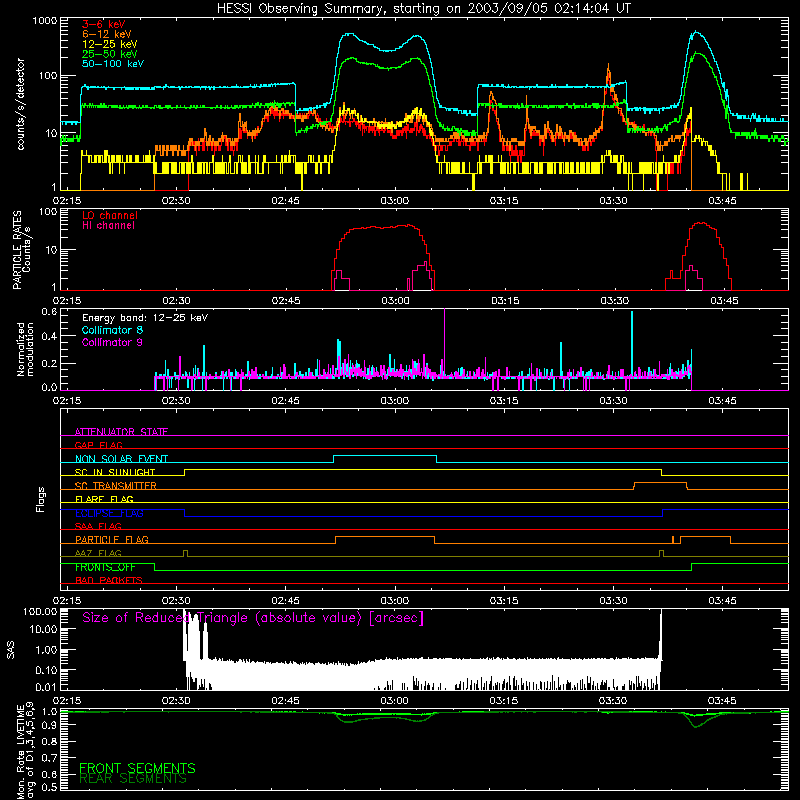
Task: Click the Mon. Rate LIVETIME axis title
Action: [25, 752]
